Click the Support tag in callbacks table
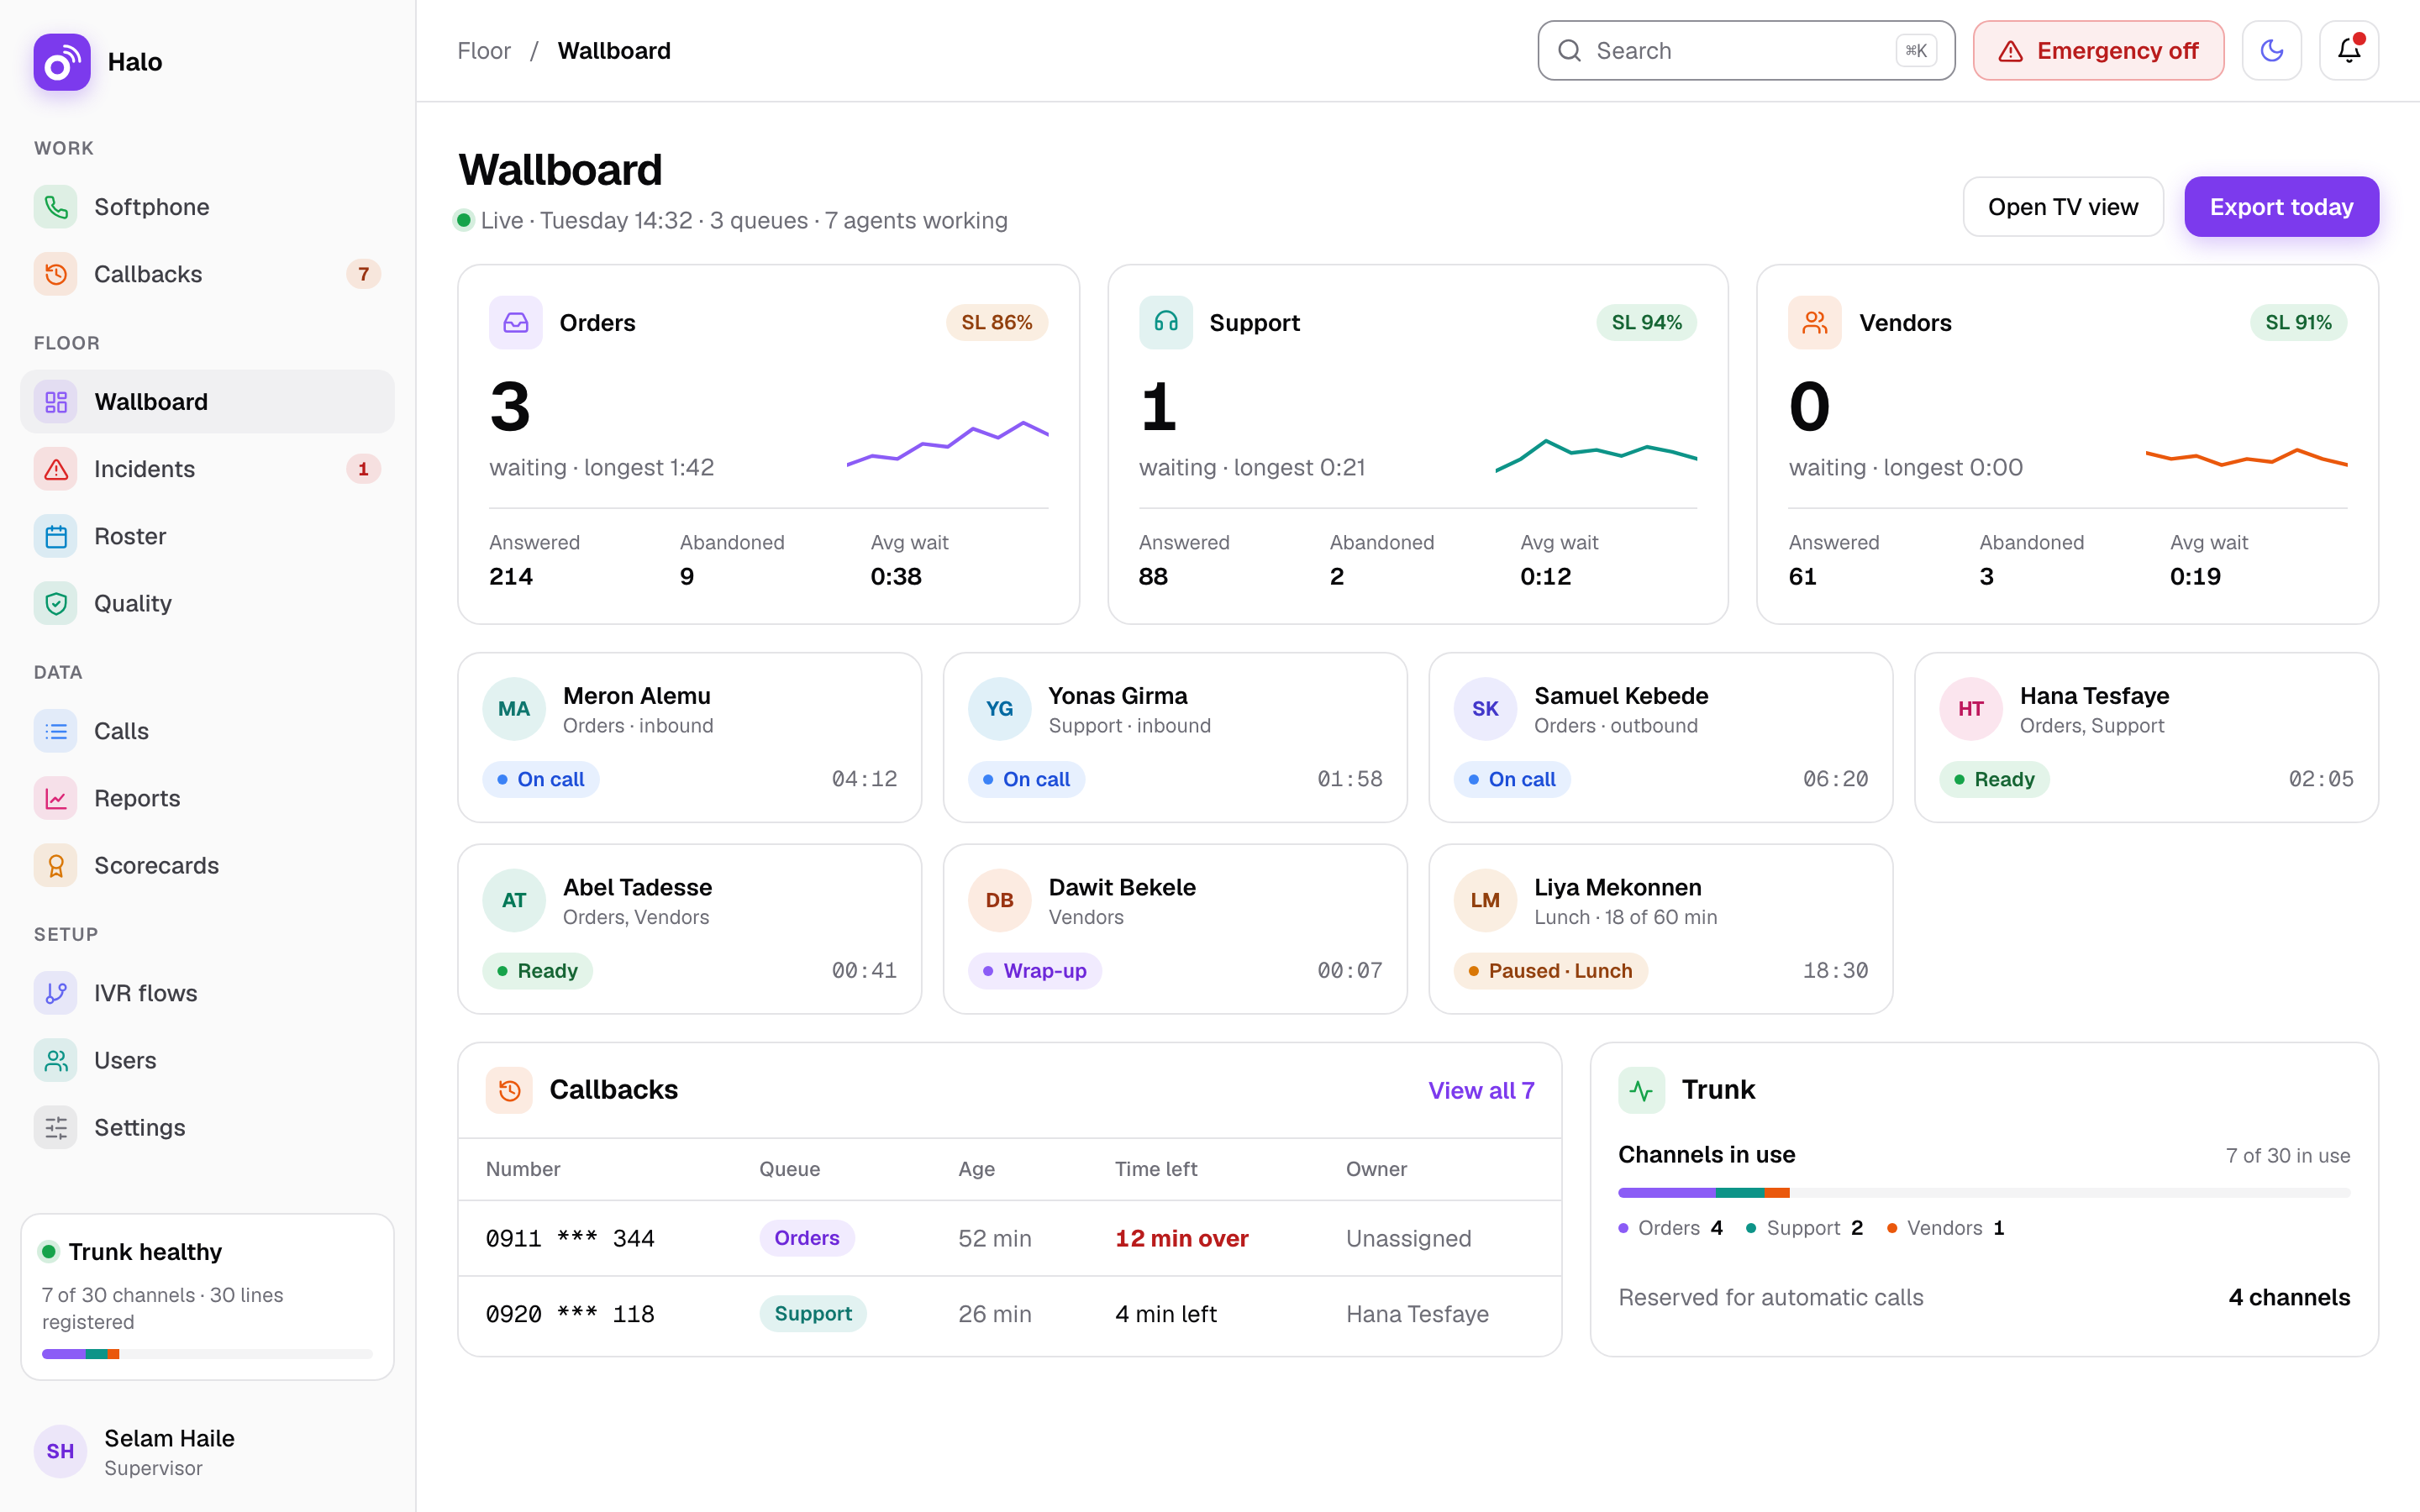 click(x=813, y=1314)
